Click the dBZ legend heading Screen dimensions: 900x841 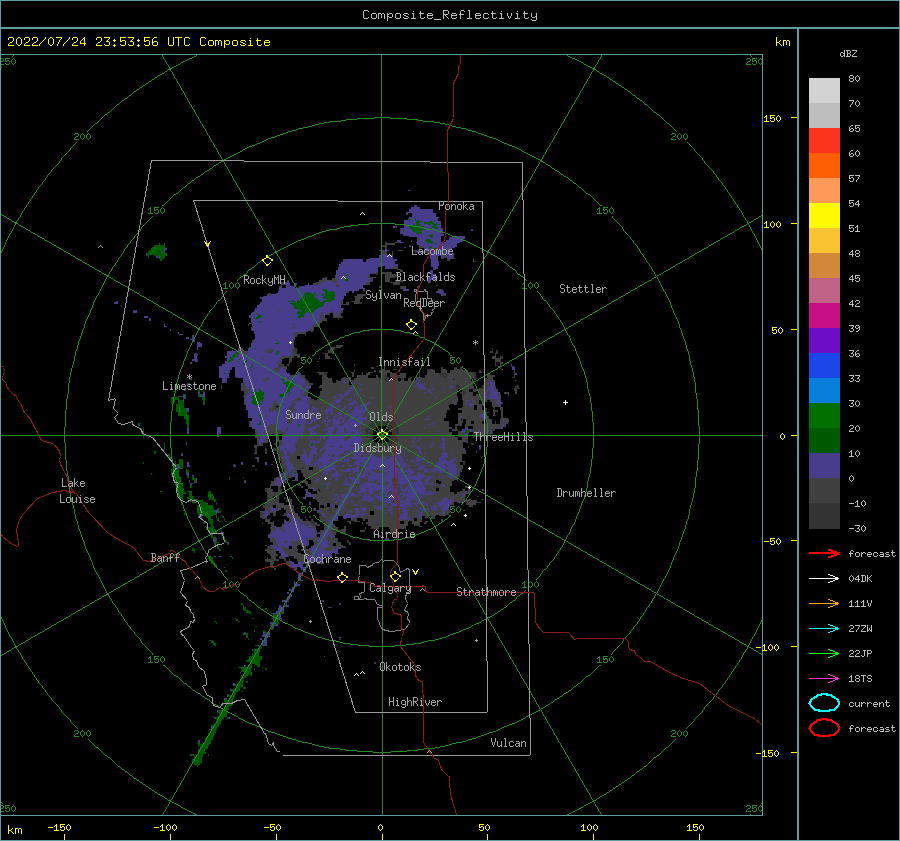[848, 54]
